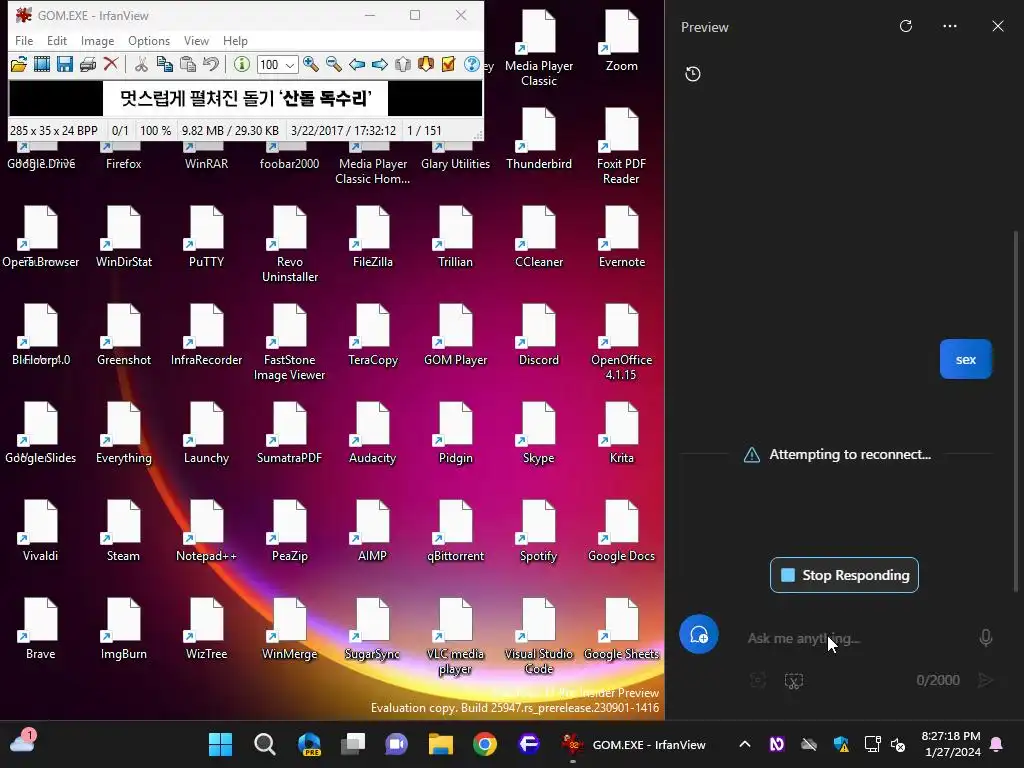Open Google Chrome from the taskbar
This screenshot has width=1024, height=768.
(485, 744)
